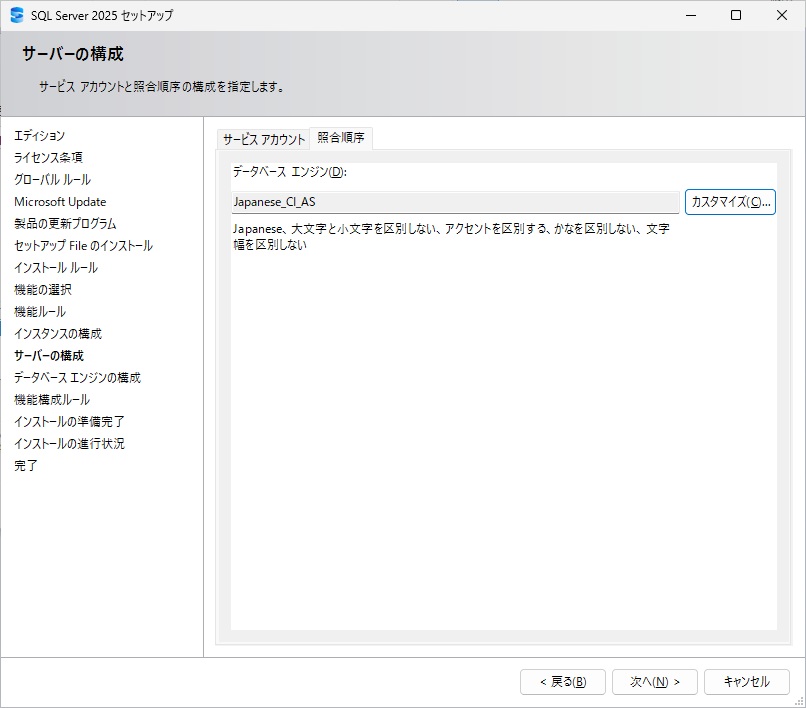
Task: Switch to the サービス アカウント tab
Action: pyautogui.click(x=265, y=139)
